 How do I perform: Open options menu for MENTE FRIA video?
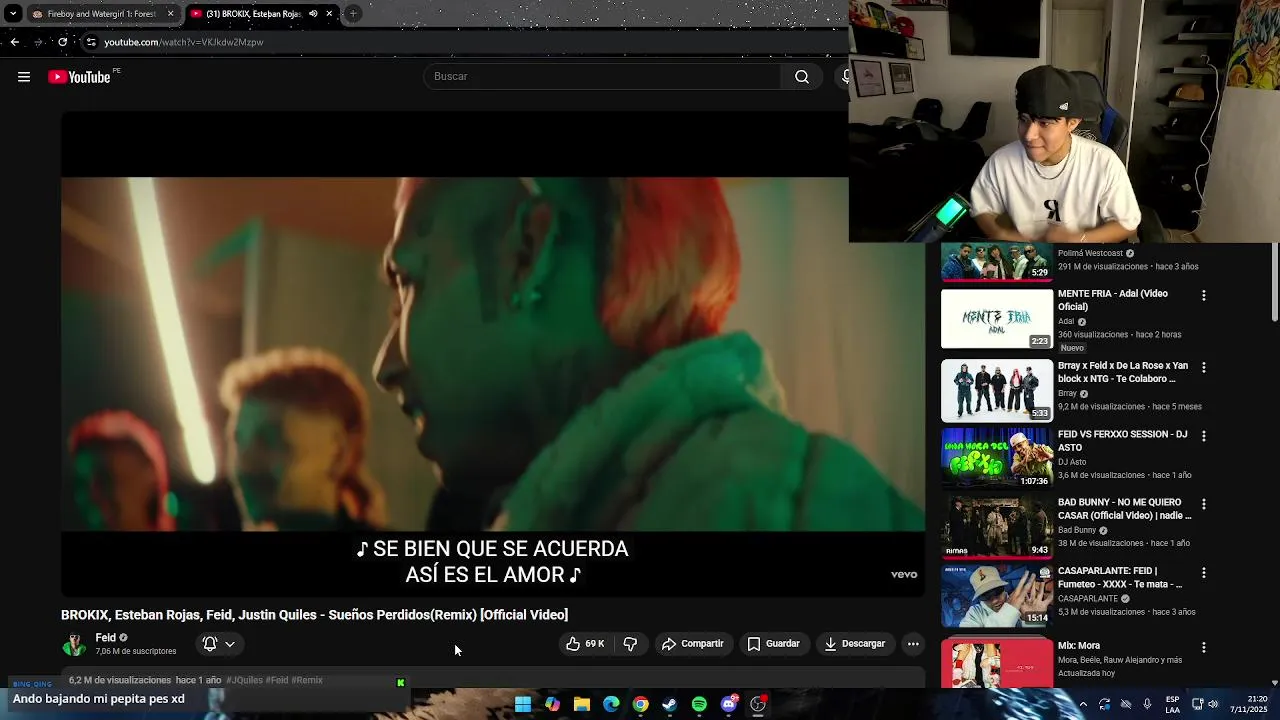point(1203,296)
